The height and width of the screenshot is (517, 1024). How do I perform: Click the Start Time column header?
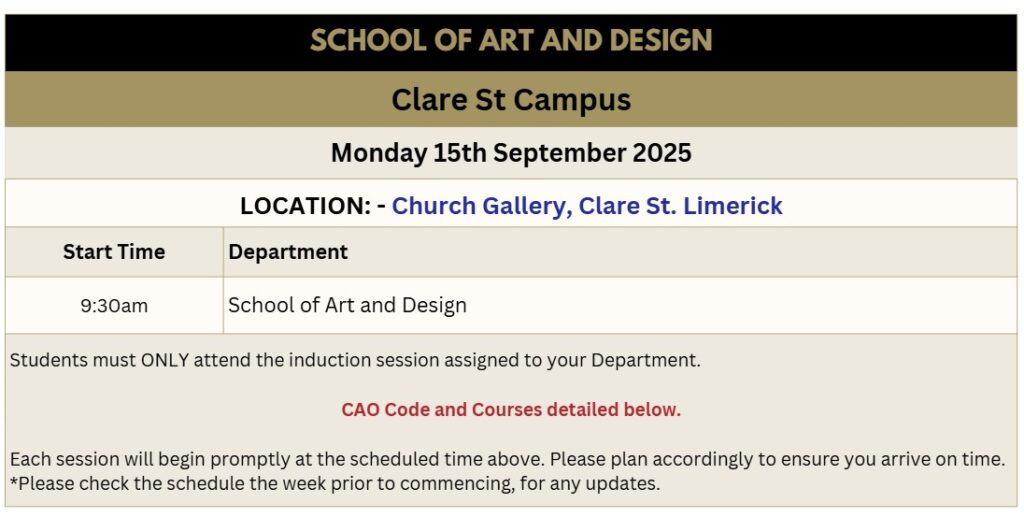[114, 252]
